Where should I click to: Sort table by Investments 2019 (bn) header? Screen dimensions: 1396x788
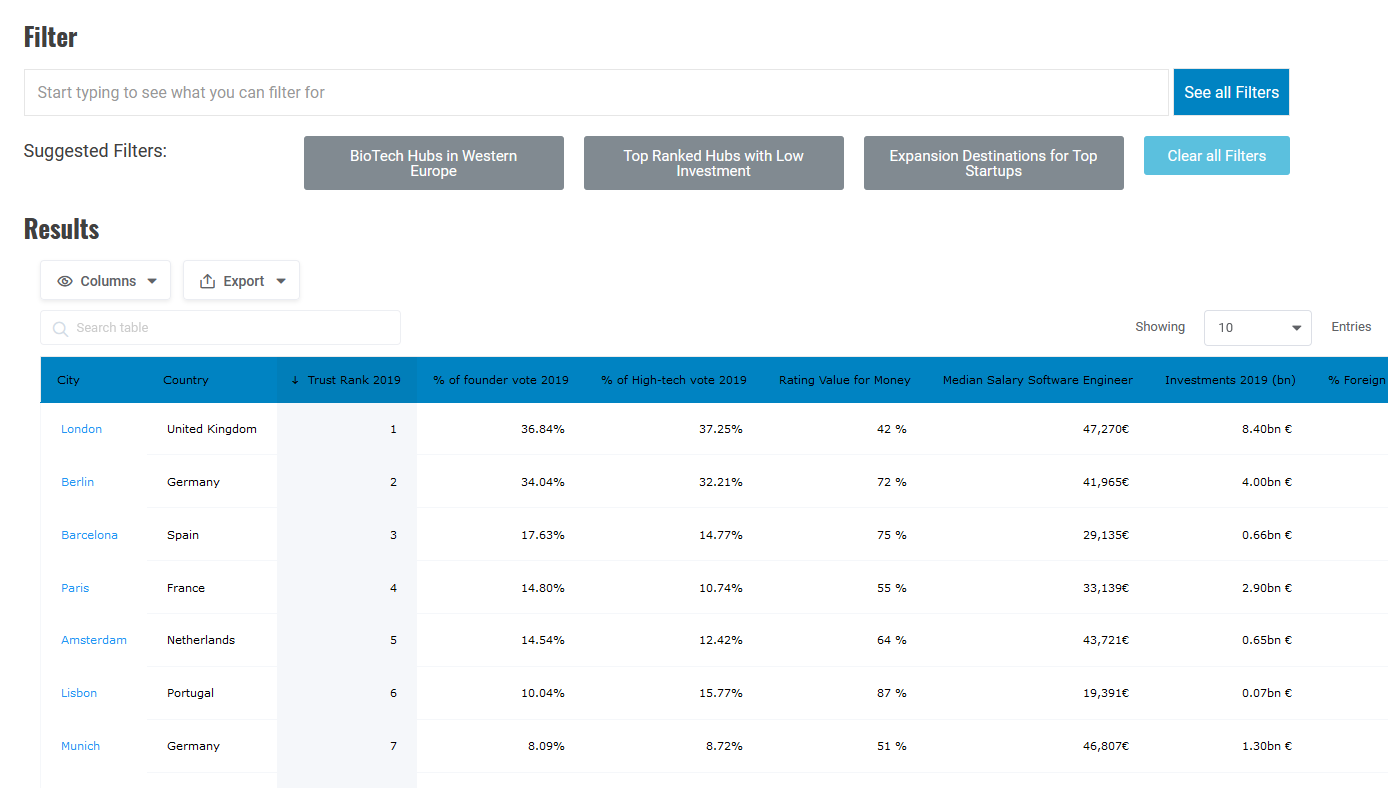(1229, 380)
